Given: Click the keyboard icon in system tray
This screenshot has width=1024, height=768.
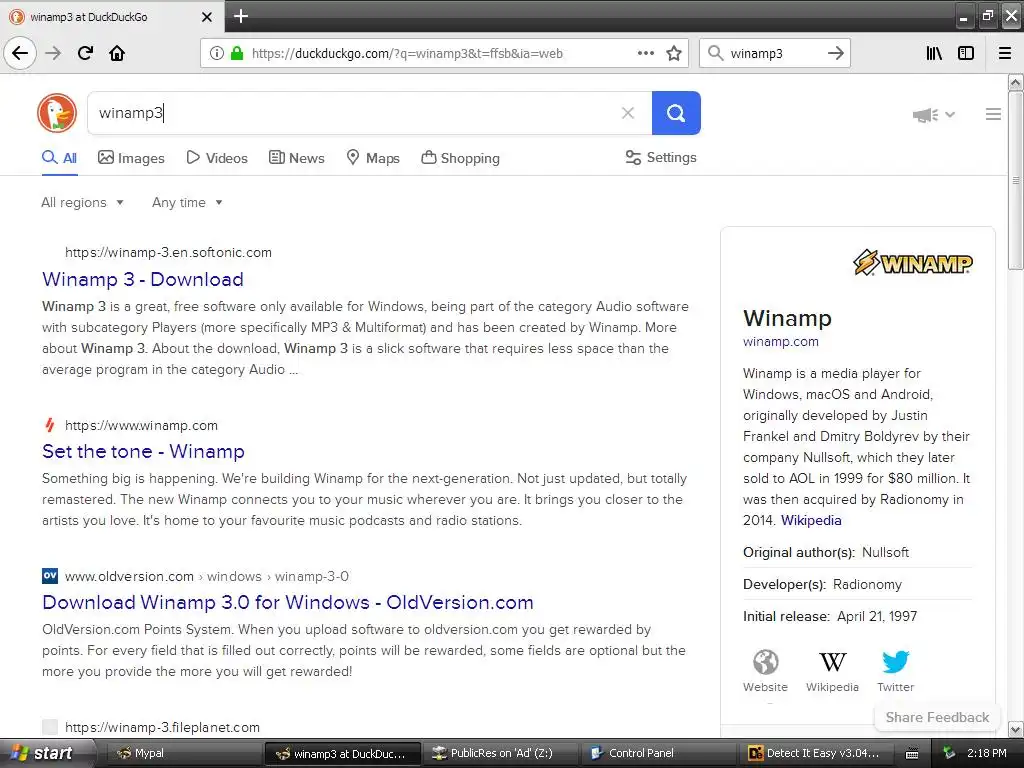Looking at the screenshot, I should (x=912, y=754).
